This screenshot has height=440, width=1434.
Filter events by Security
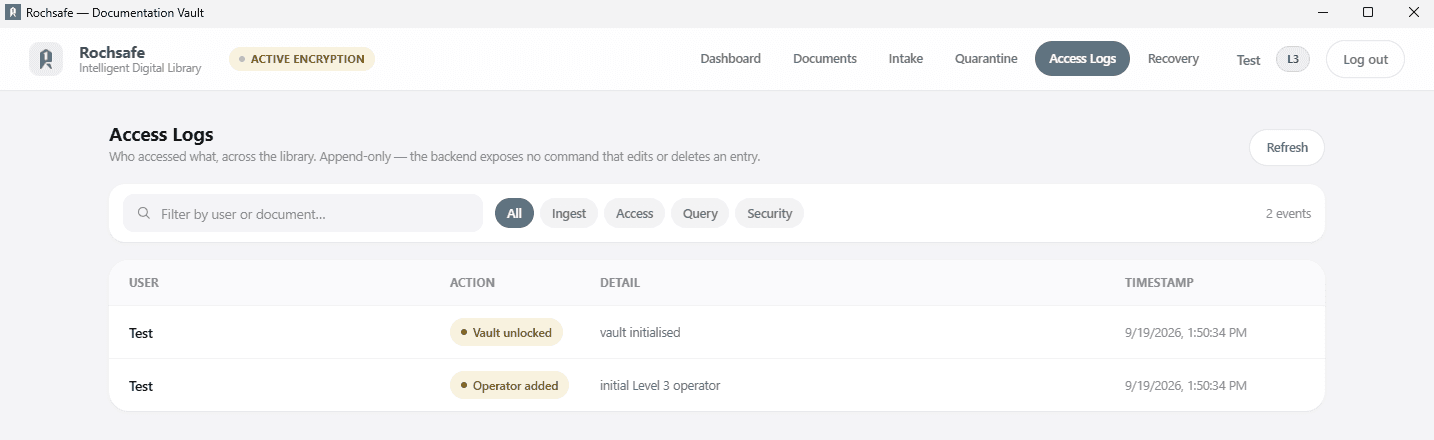pos(769,213)
